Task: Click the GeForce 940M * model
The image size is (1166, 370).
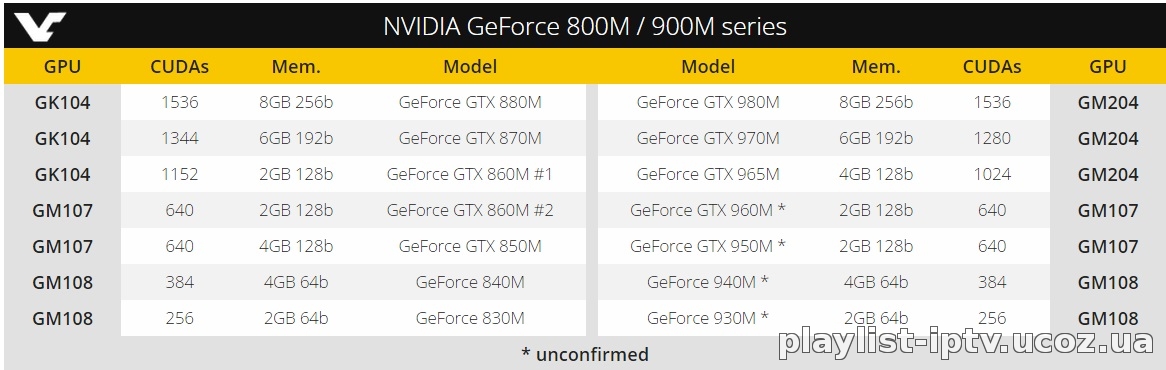Action: point(708,282)
